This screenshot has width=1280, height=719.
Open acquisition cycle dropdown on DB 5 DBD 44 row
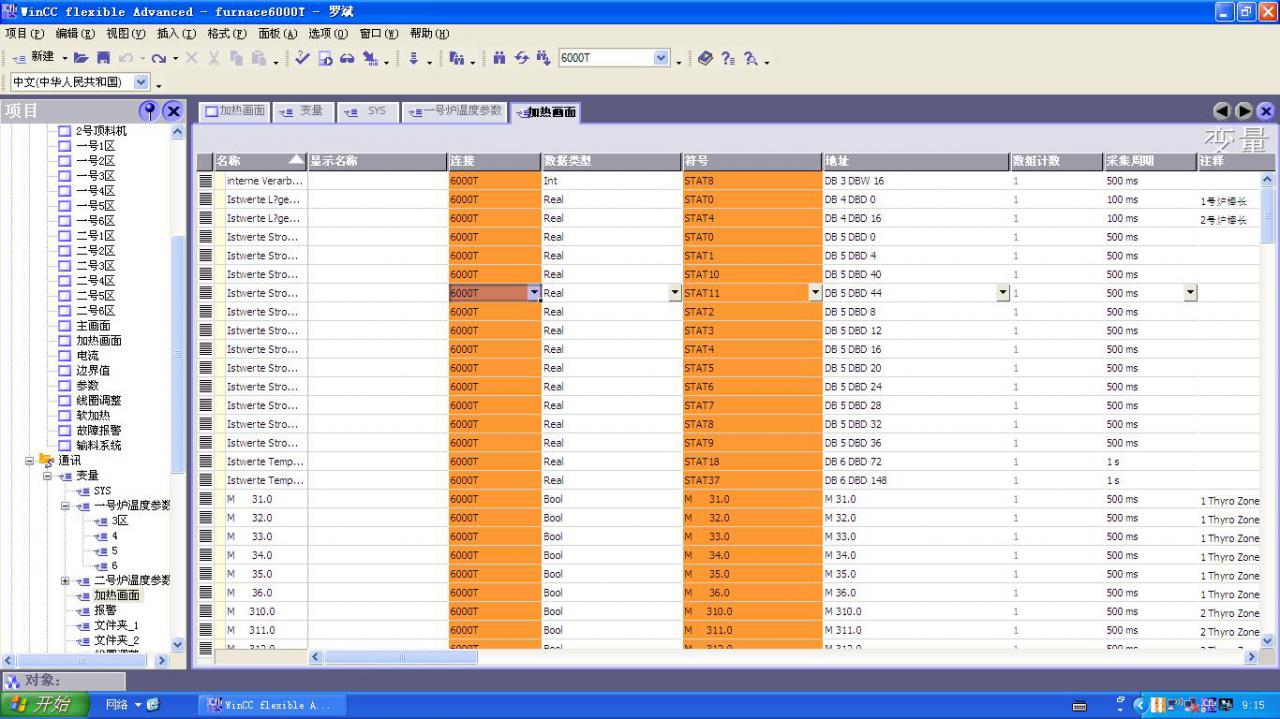click(x=1190, y=292)
